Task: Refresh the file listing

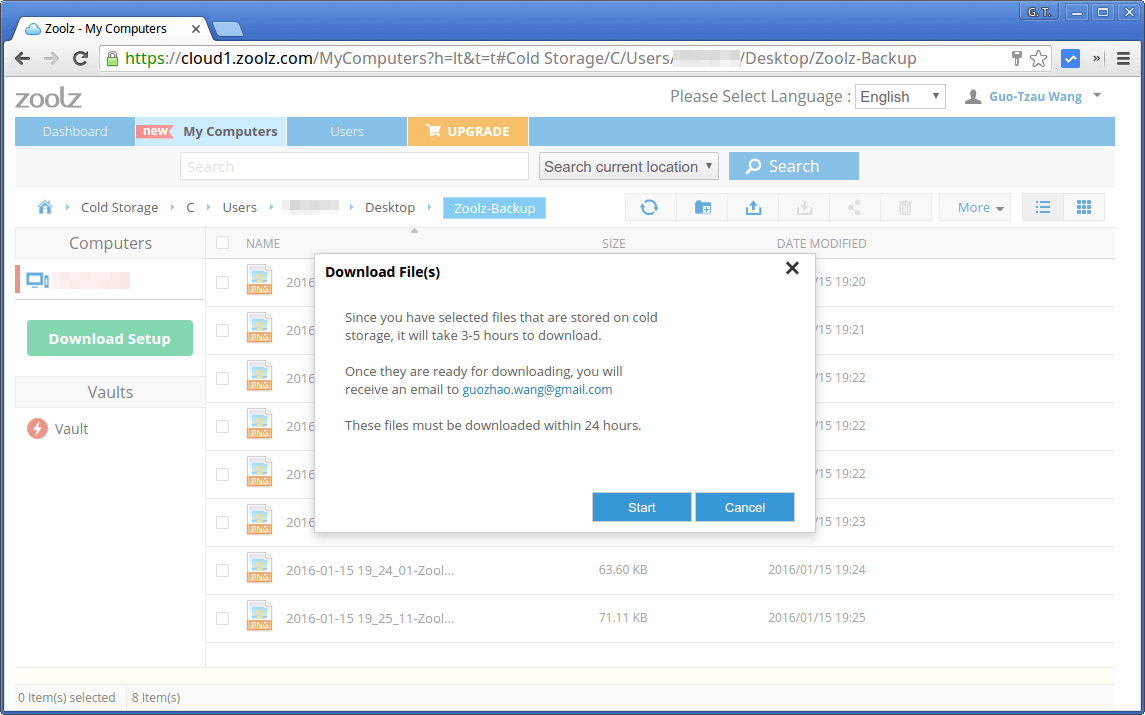Action: click(649, 207)
